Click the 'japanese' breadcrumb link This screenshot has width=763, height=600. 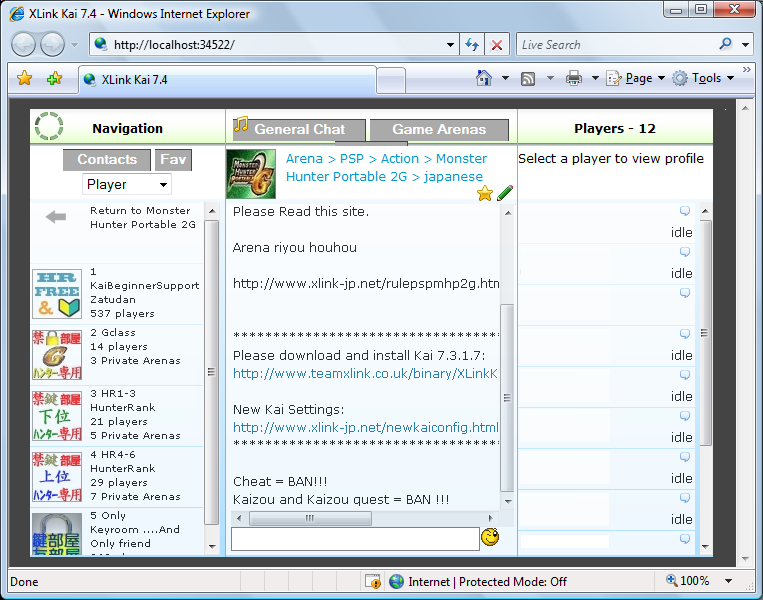[x=453, y=177]
